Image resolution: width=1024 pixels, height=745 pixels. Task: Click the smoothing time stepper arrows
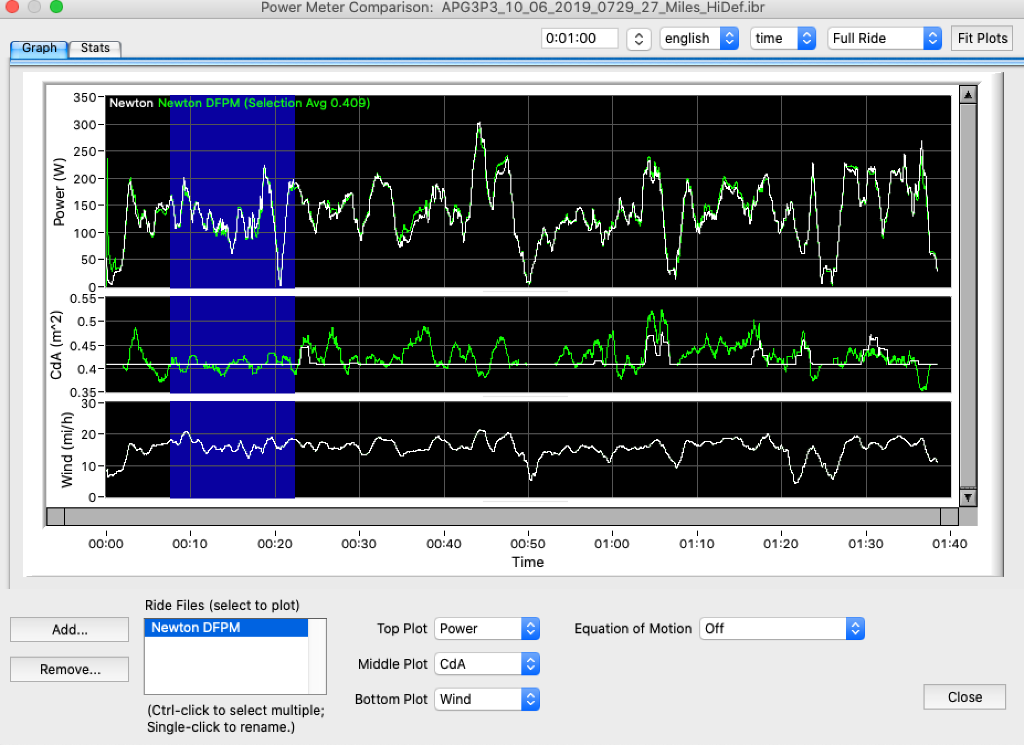[638, 38]
